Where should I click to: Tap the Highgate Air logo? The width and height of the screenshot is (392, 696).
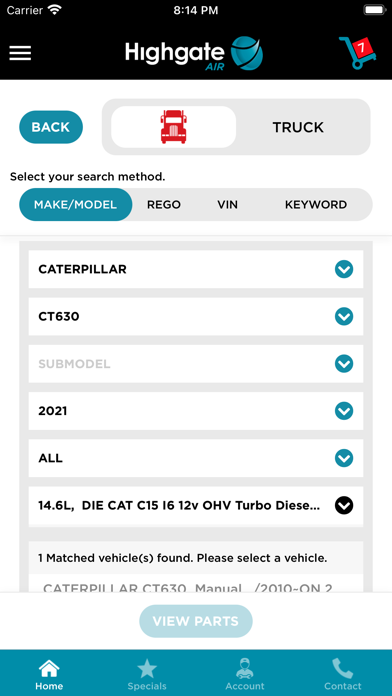tap(194, 53)
